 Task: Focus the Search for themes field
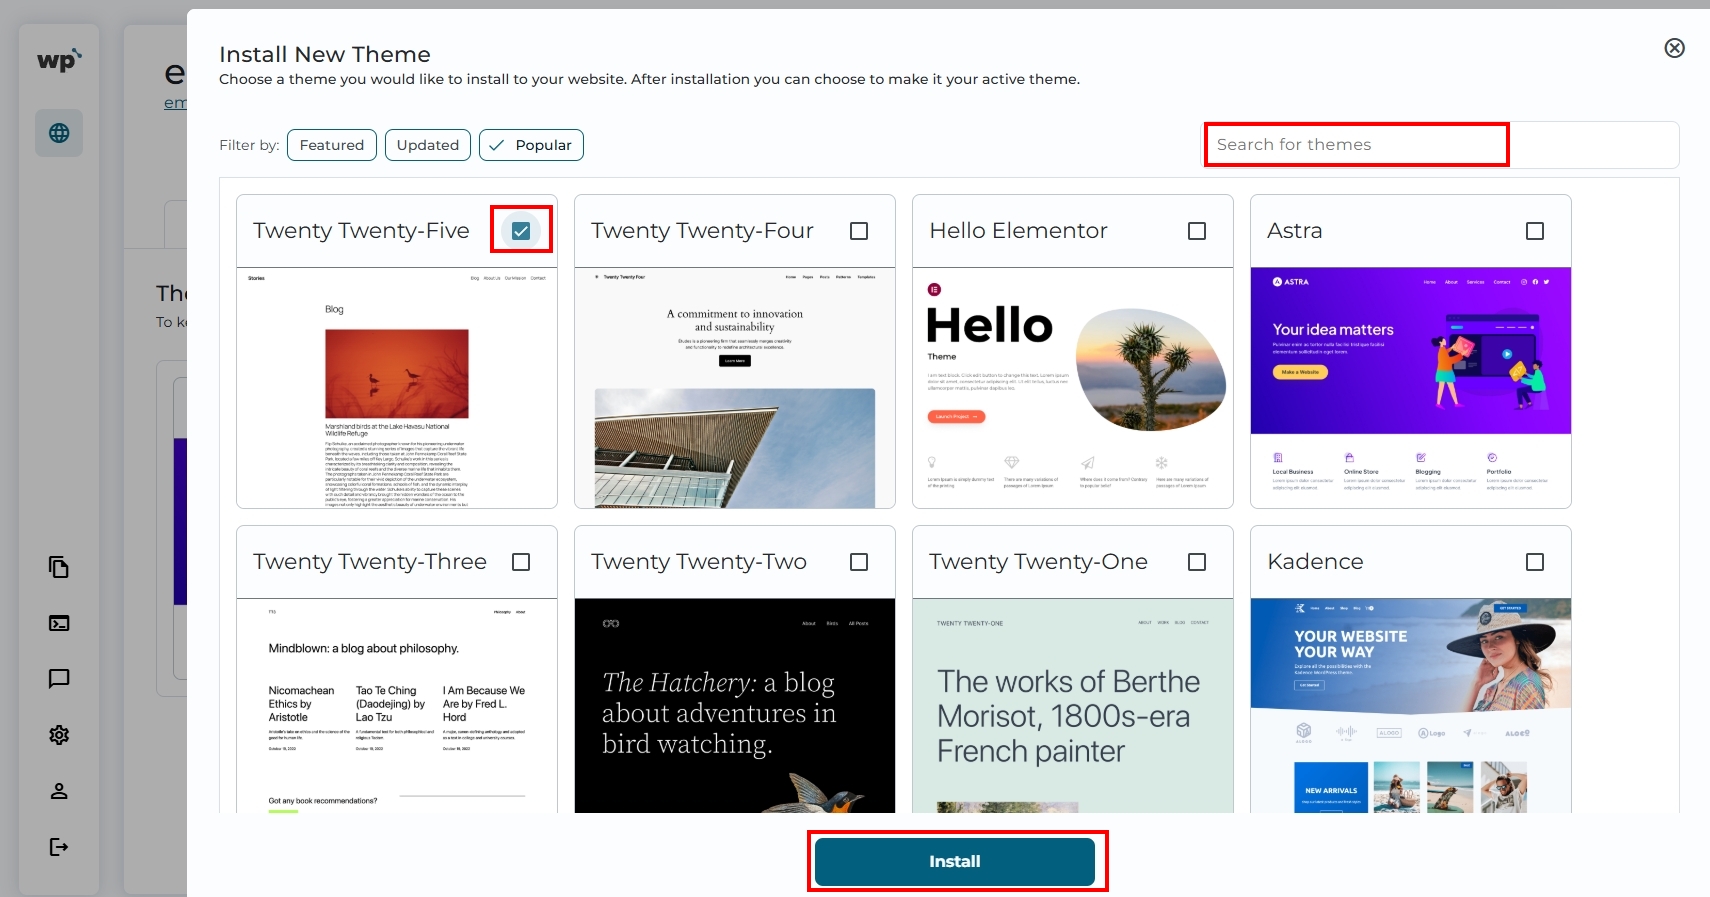[x=1440, y=145]
